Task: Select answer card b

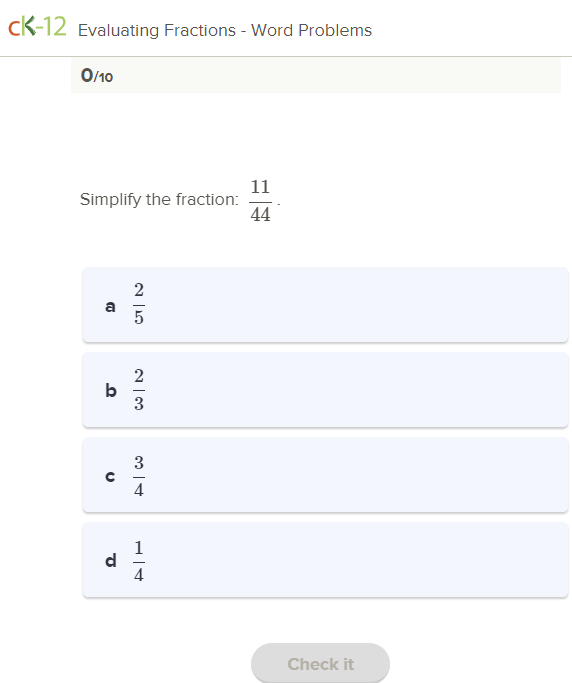Action: [x=325, y=390]
